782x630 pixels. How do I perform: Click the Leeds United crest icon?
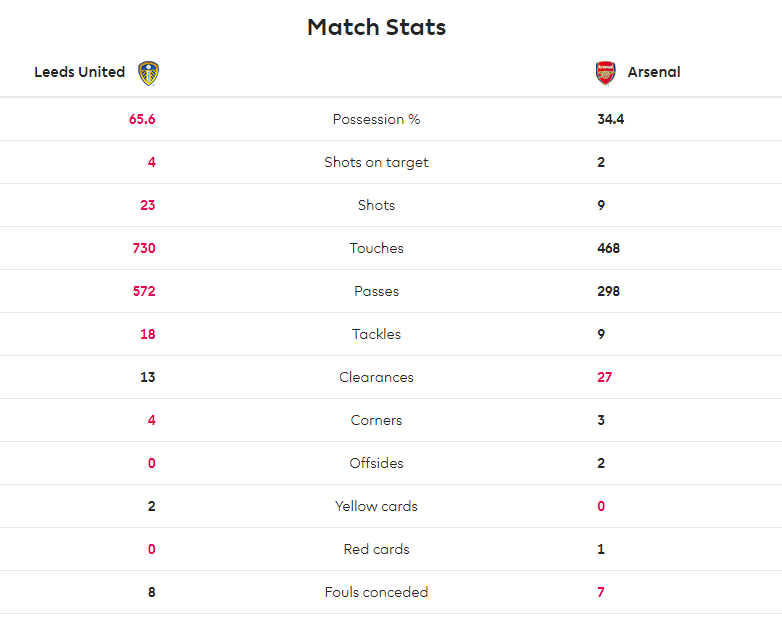point(149,73)
